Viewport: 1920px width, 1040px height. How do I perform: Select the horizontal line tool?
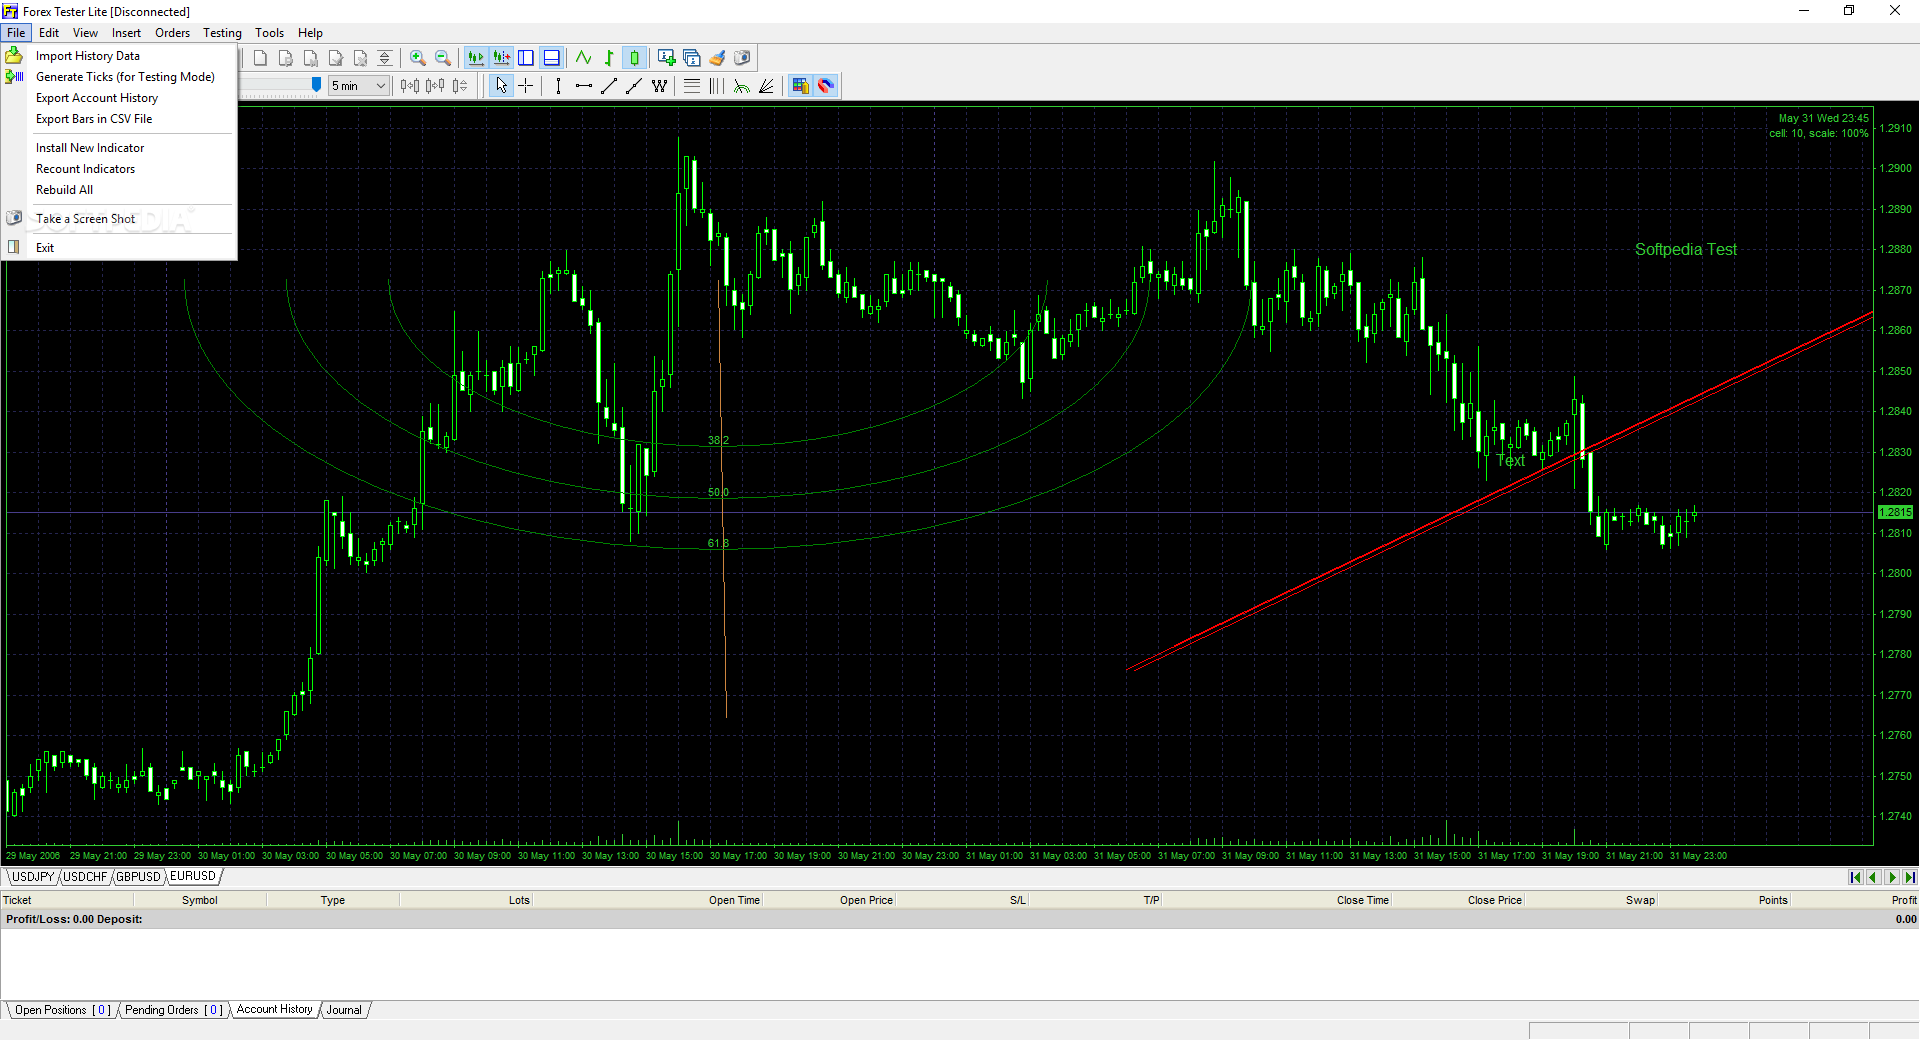coord(584,86)
